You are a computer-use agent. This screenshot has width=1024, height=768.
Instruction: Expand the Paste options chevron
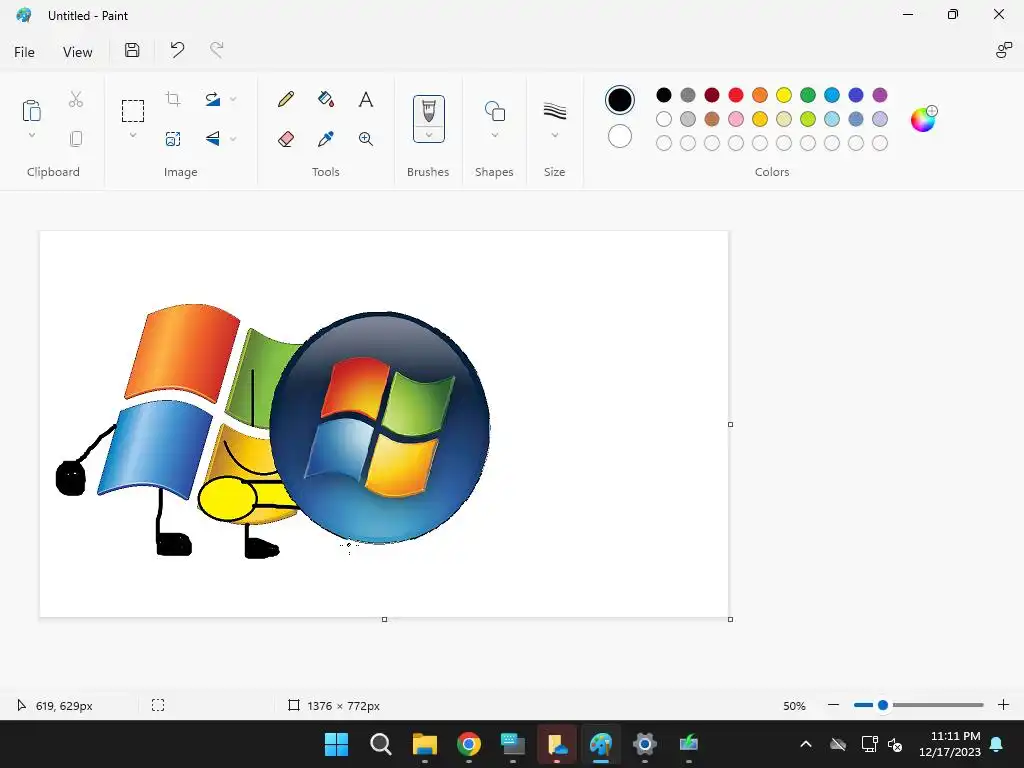[31, 135]
